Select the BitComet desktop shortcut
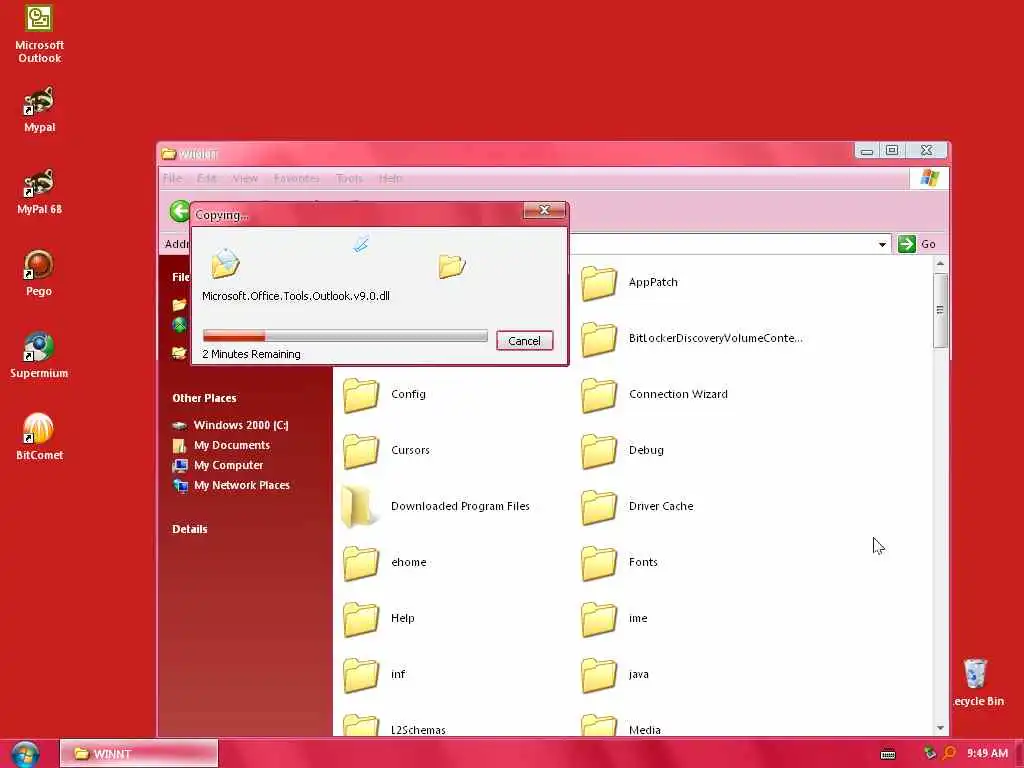This screenshot has height=768, width=1024. tap(39, 436)
